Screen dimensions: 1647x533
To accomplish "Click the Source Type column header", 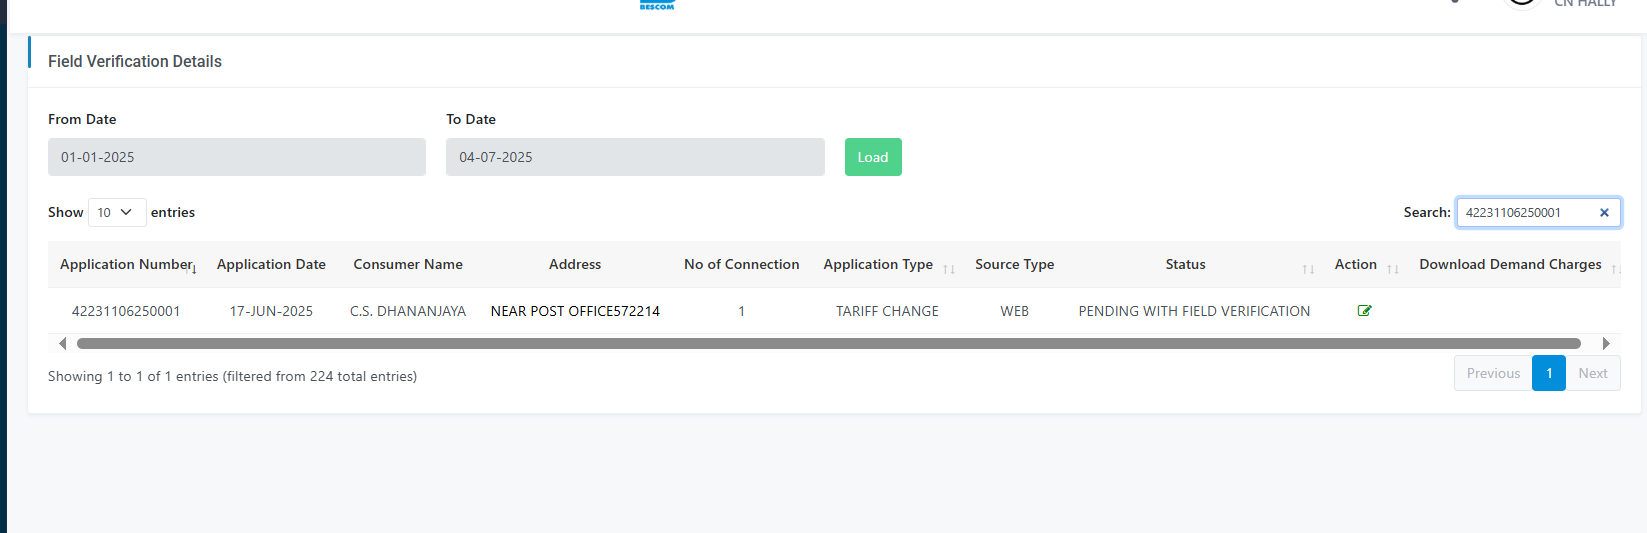I will click(x=1014, y=265).
